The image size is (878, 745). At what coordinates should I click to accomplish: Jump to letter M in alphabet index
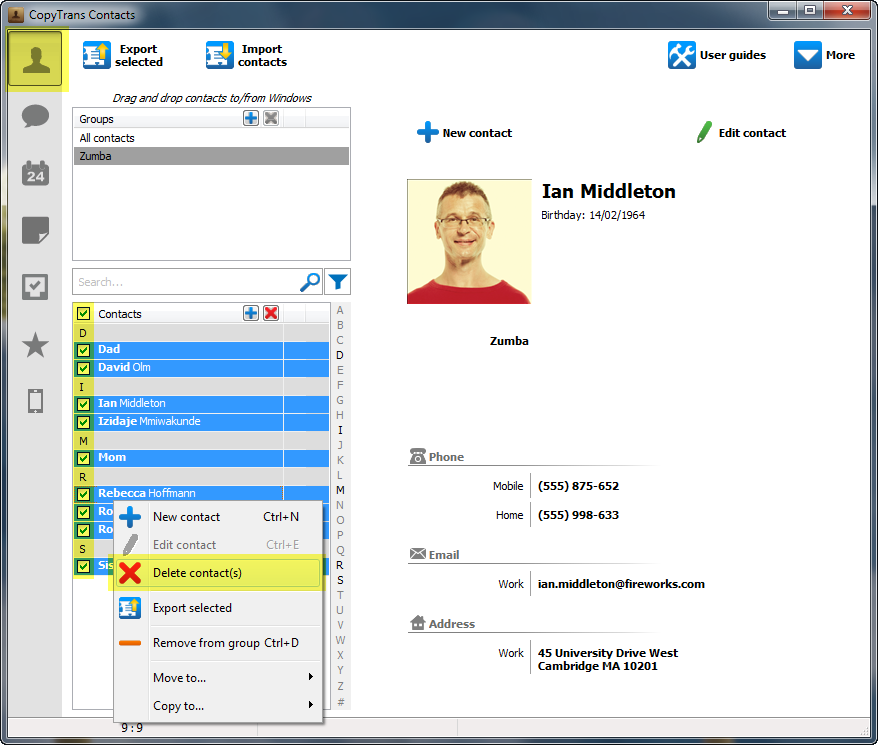coord(340,490)
